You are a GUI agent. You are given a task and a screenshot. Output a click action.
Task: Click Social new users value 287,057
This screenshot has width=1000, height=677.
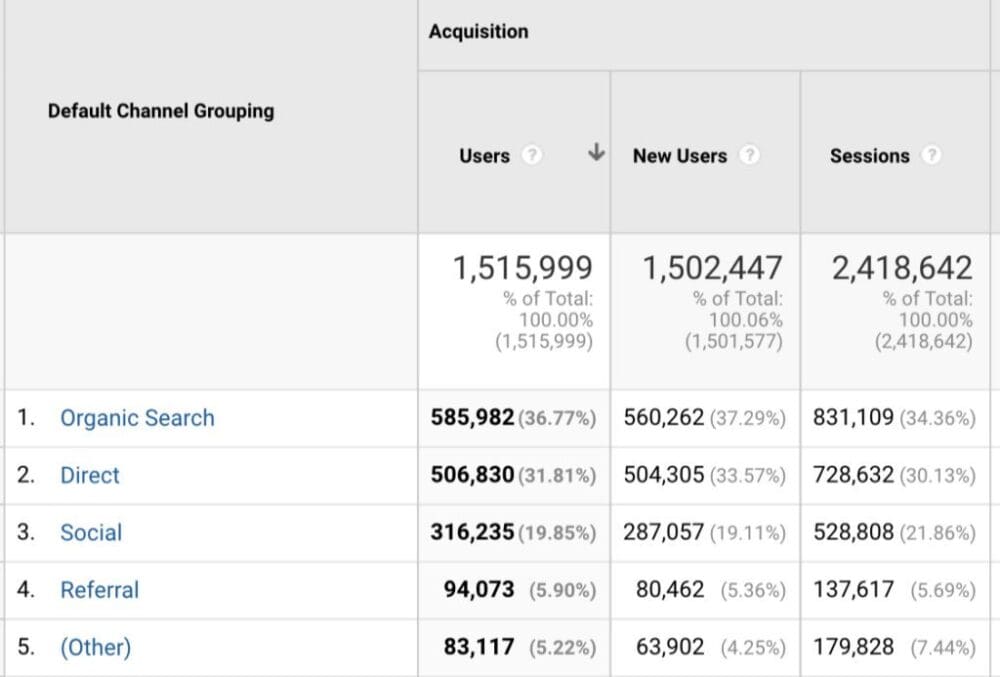coord(664,532)
